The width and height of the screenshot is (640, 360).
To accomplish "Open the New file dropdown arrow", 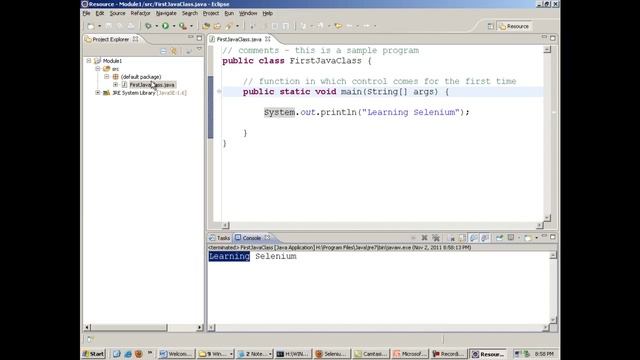I will point(99,26).
